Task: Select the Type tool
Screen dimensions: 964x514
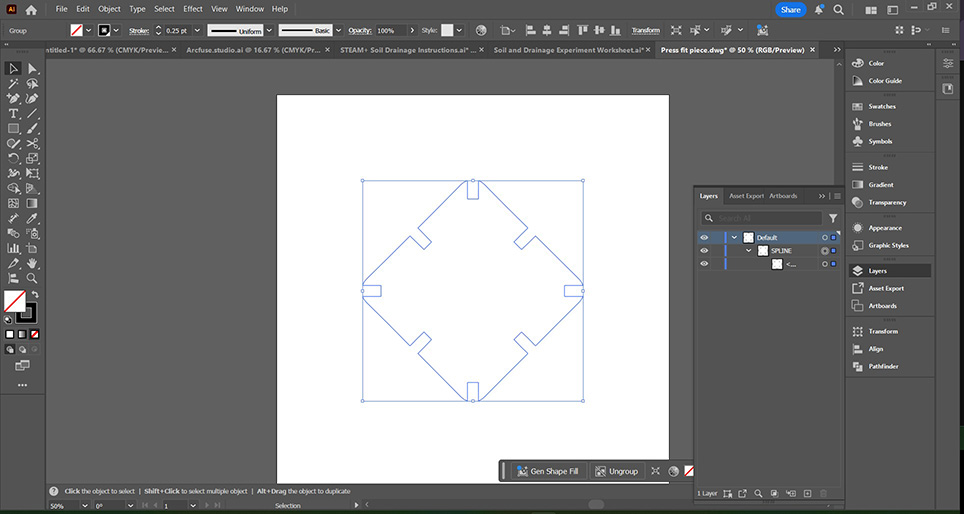Action: pyautogui.click(x=14, y=114)
